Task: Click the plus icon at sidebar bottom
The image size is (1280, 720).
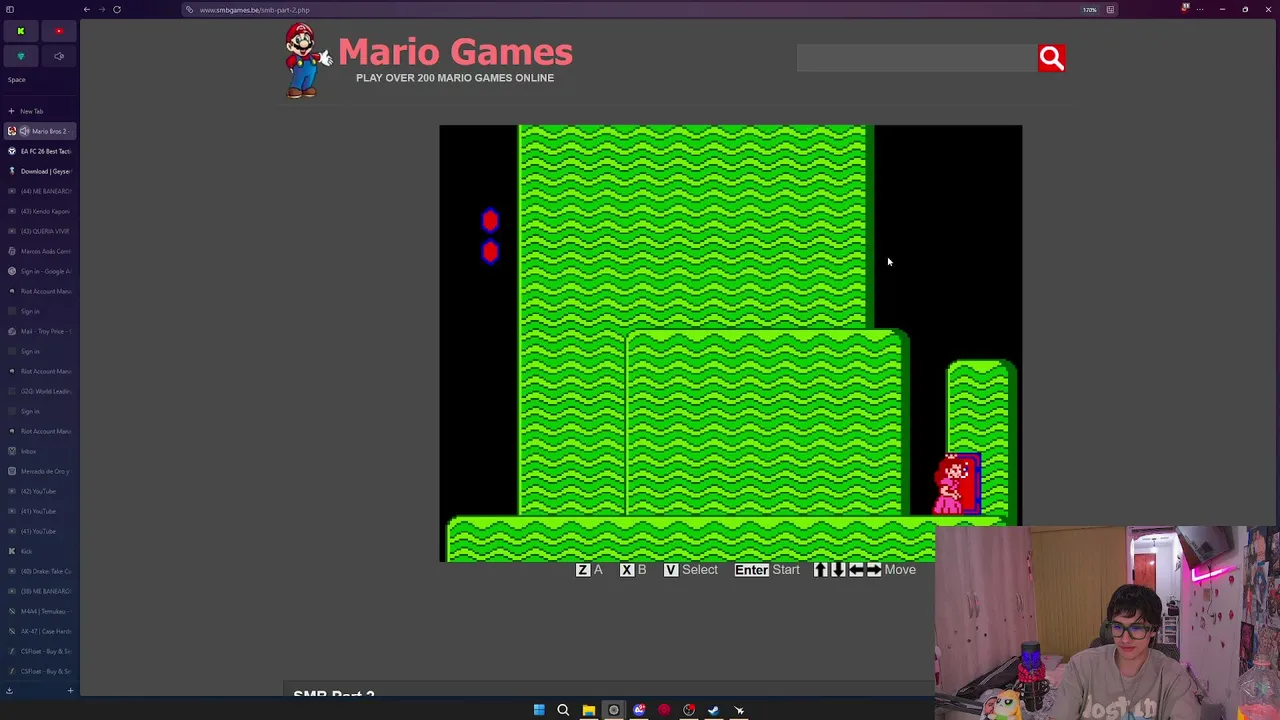Action: pos(70,690)
